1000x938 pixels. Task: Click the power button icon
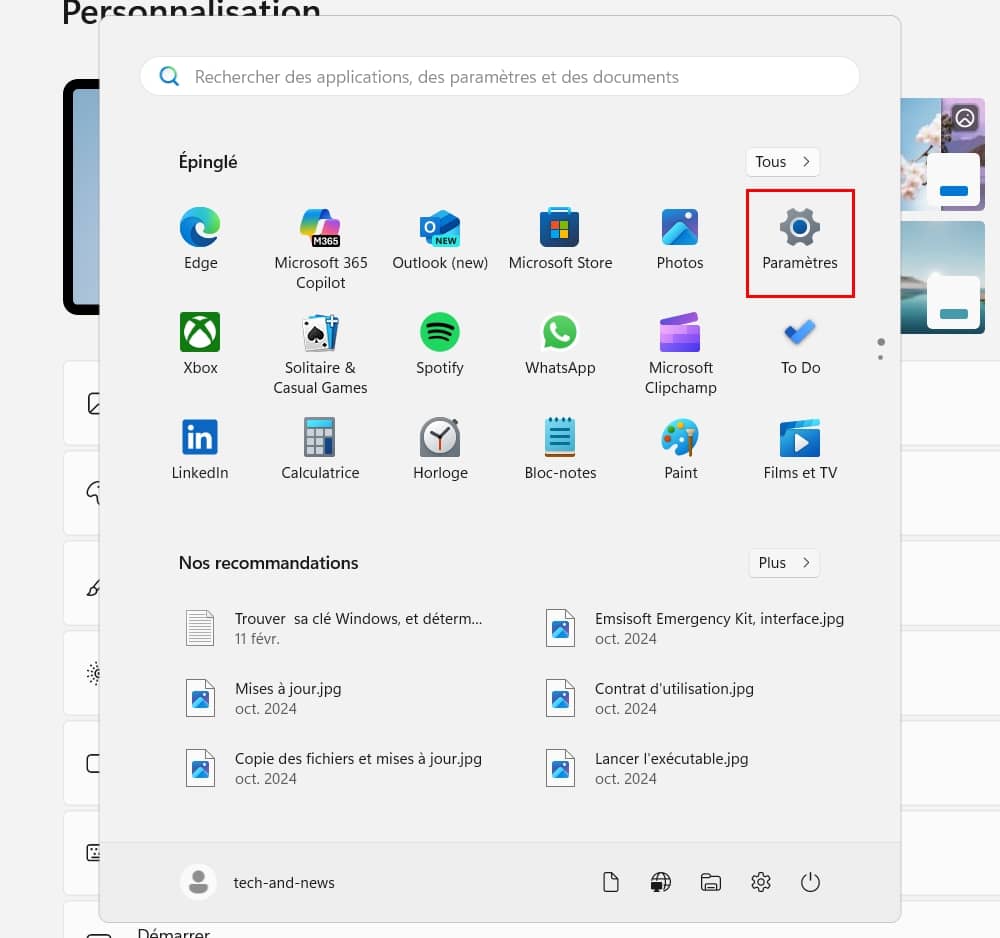(x=811, y=882)
